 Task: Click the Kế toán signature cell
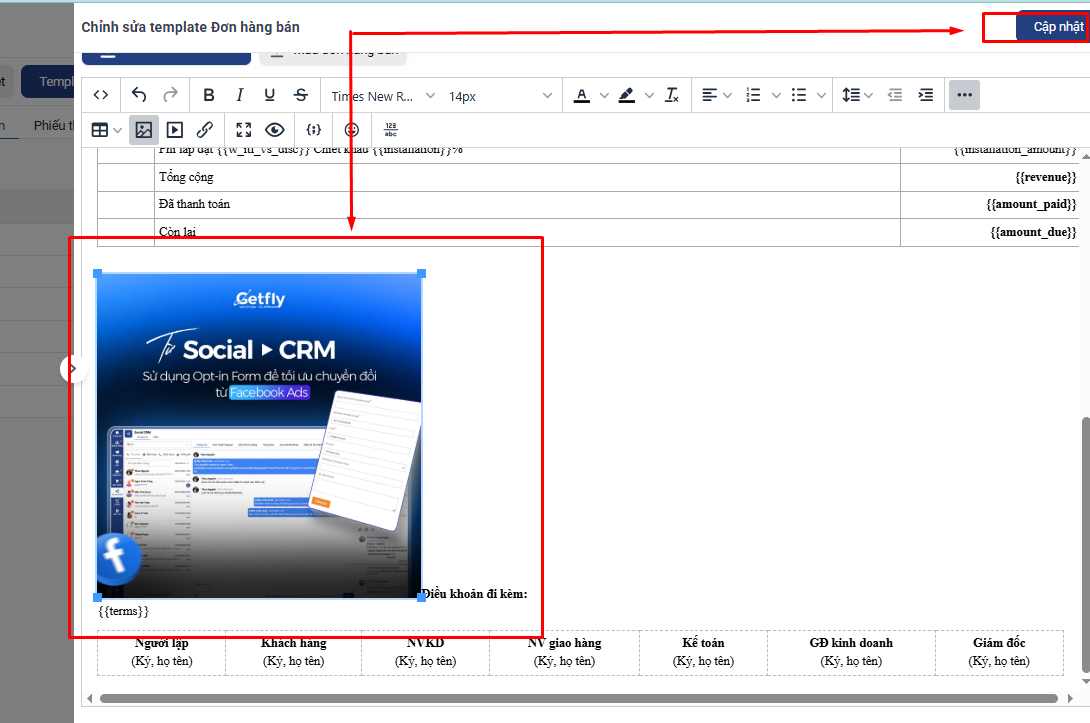tap(703, 653)
